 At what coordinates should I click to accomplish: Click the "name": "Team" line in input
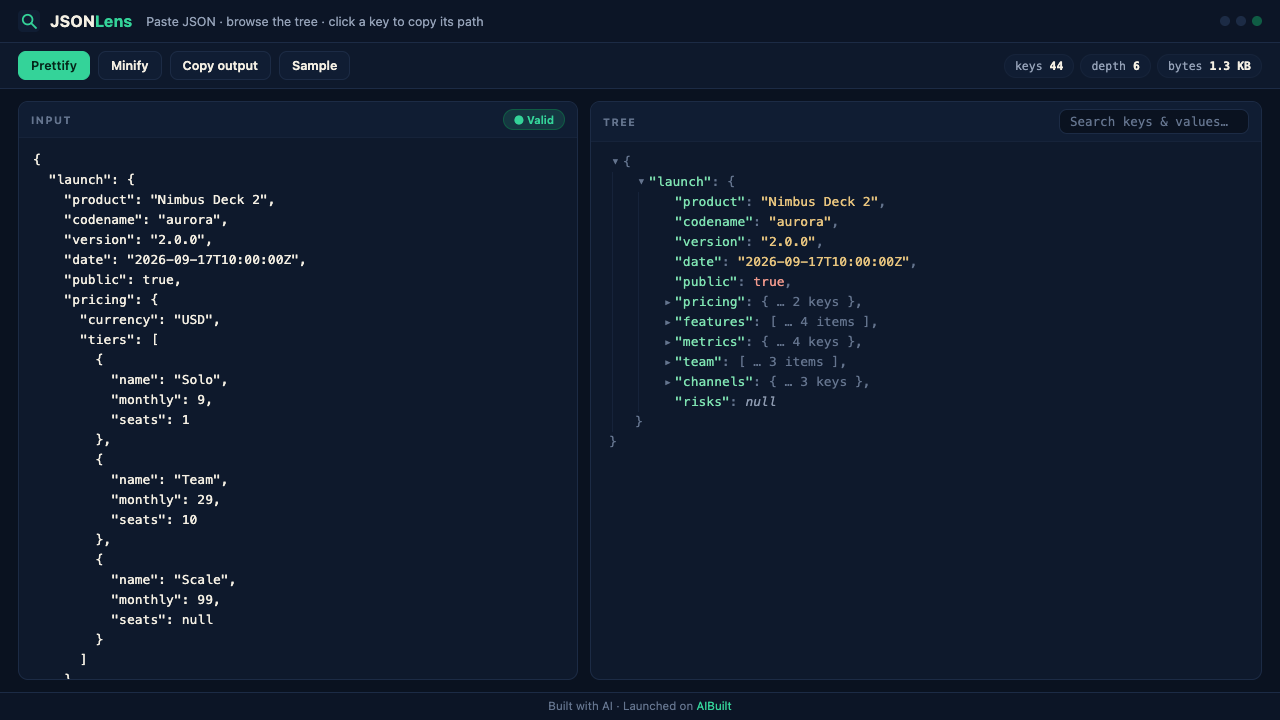(x=169, y=479)
